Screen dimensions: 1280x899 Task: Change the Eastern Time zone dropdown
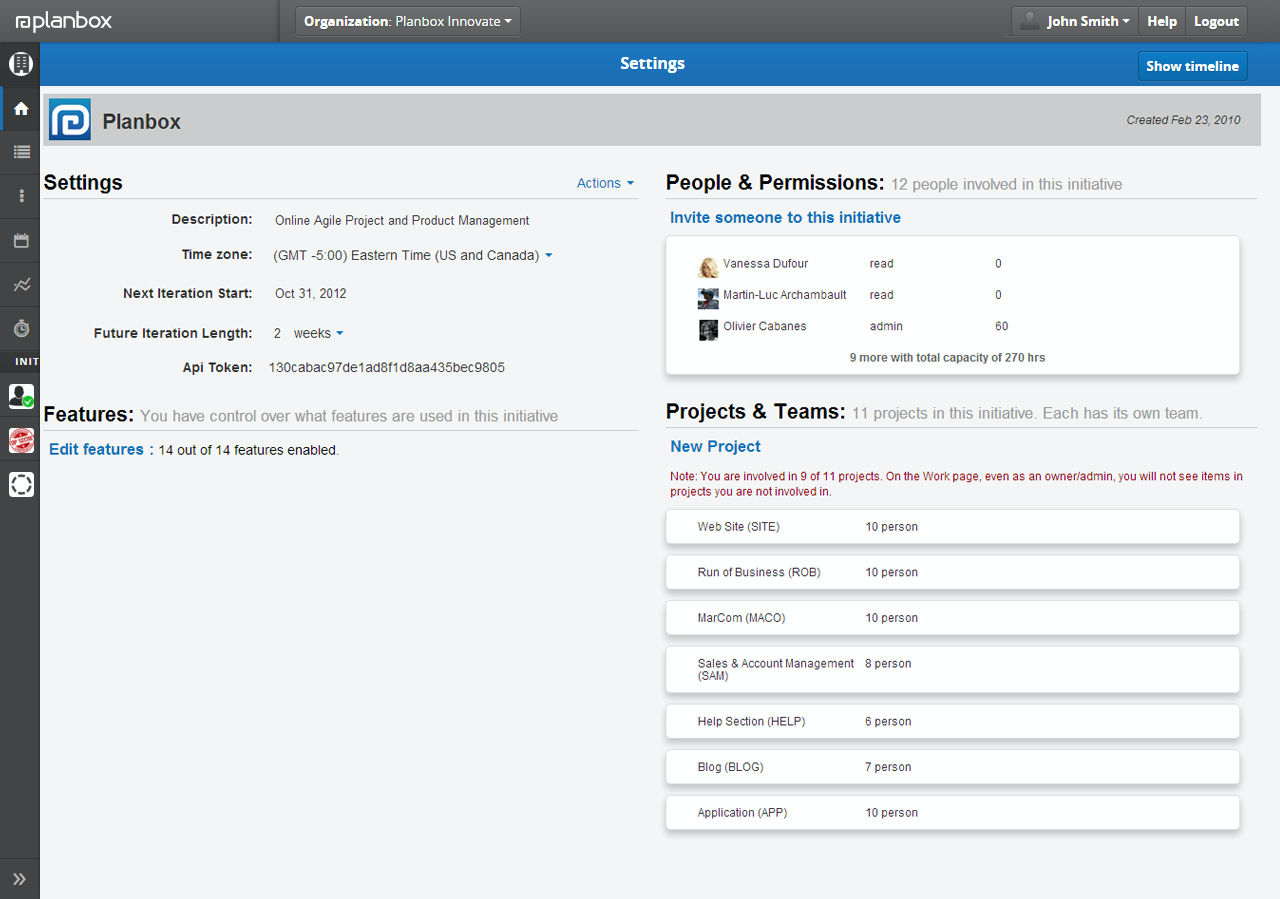(413, 255)
